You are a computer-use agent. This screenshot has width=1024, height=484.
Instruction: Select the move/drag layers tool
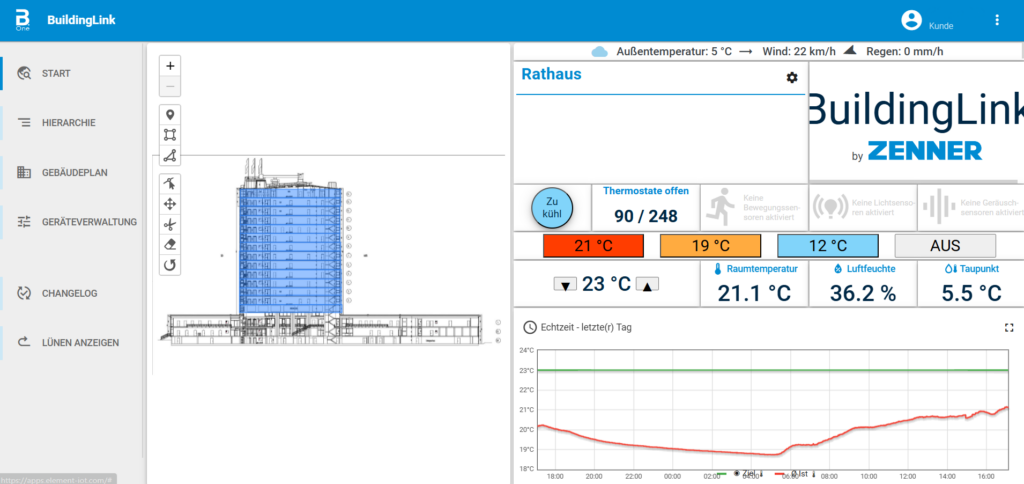(x=170, y=204)
